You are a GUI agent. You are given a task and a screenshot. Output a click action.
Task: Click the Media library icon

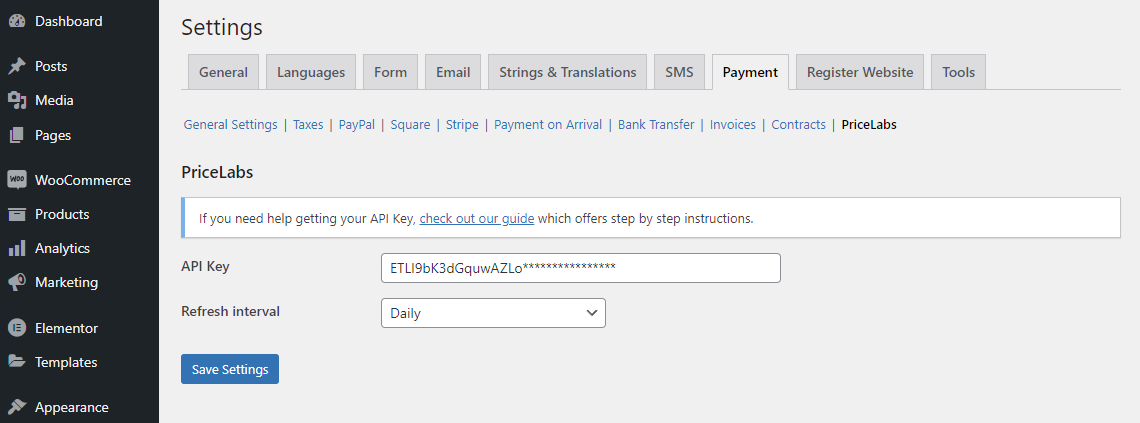point(17,100)
